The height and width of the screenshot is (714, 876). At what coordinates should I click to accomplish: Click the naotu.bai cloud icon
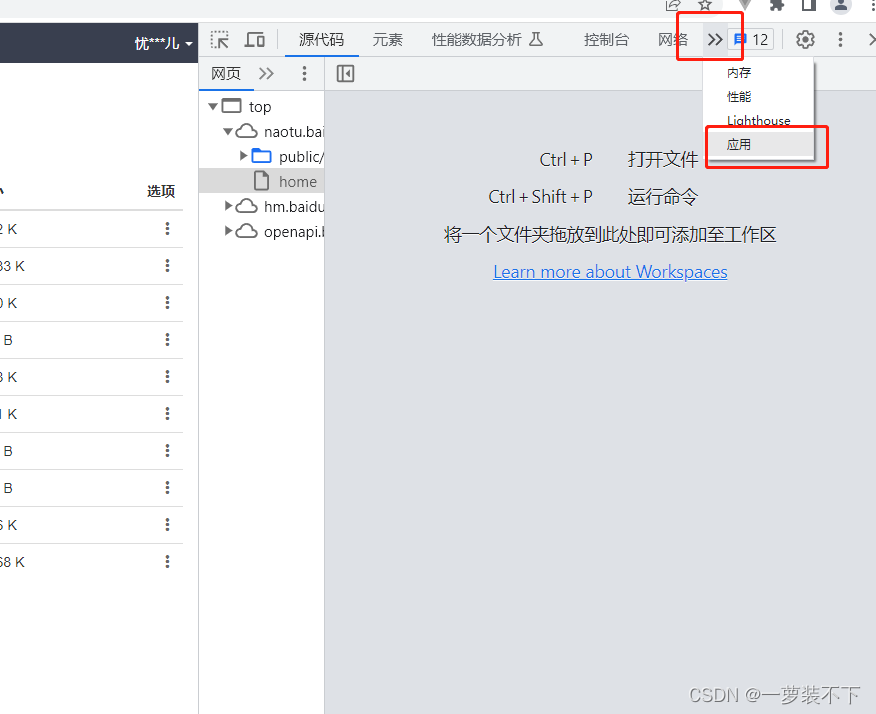(246, 131)
